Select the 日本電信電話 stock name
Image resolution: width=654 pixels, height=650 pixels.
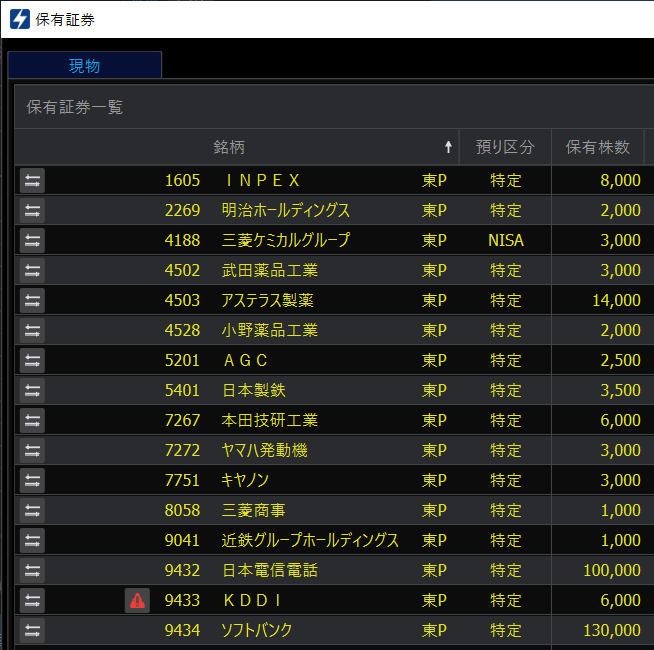[270, 571]
